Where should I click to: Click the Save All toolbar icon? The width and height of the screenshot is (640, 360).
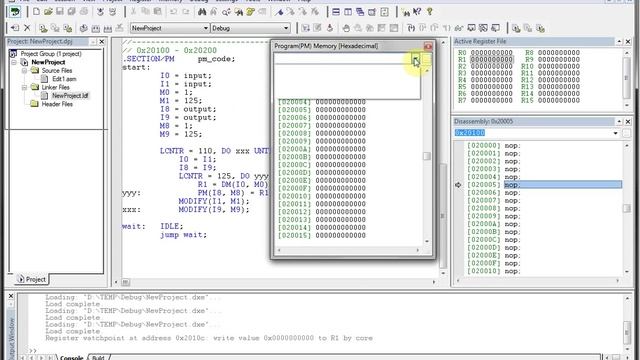pos(71,12)
